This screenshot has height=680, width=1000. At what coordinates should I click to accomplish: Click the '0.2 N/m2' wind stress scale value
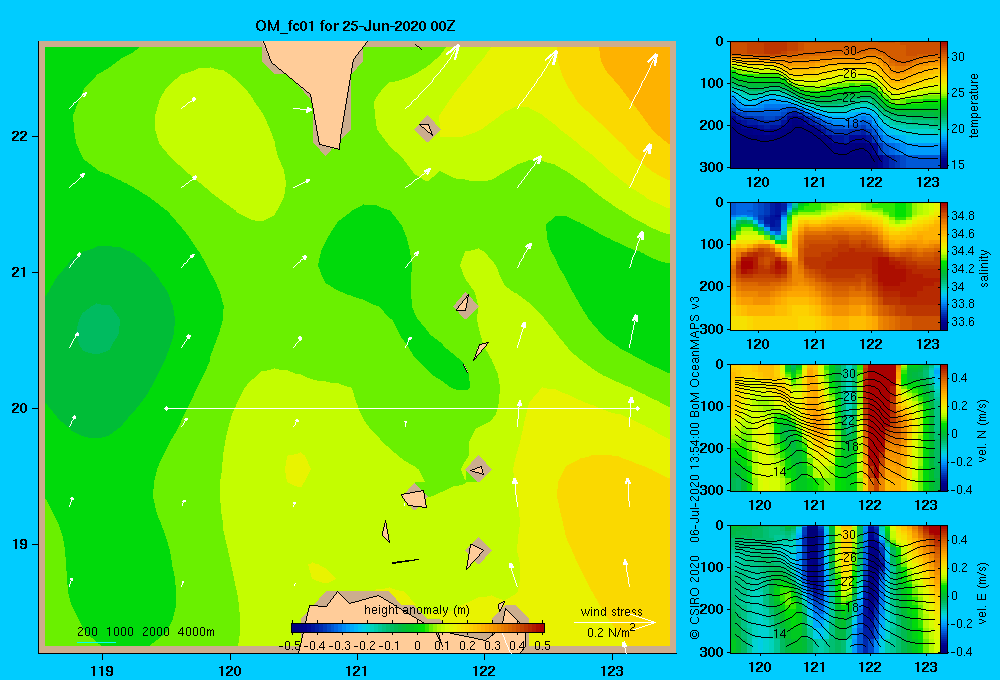[611, 632]
